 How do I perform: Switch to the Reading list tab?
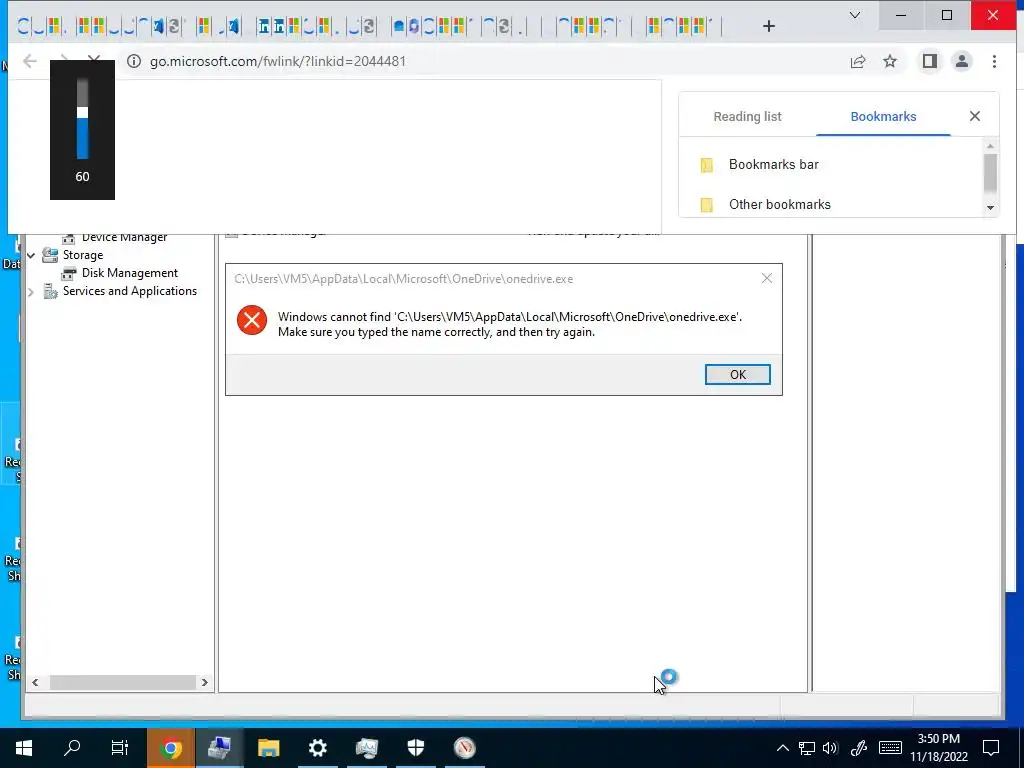[747, 116]
